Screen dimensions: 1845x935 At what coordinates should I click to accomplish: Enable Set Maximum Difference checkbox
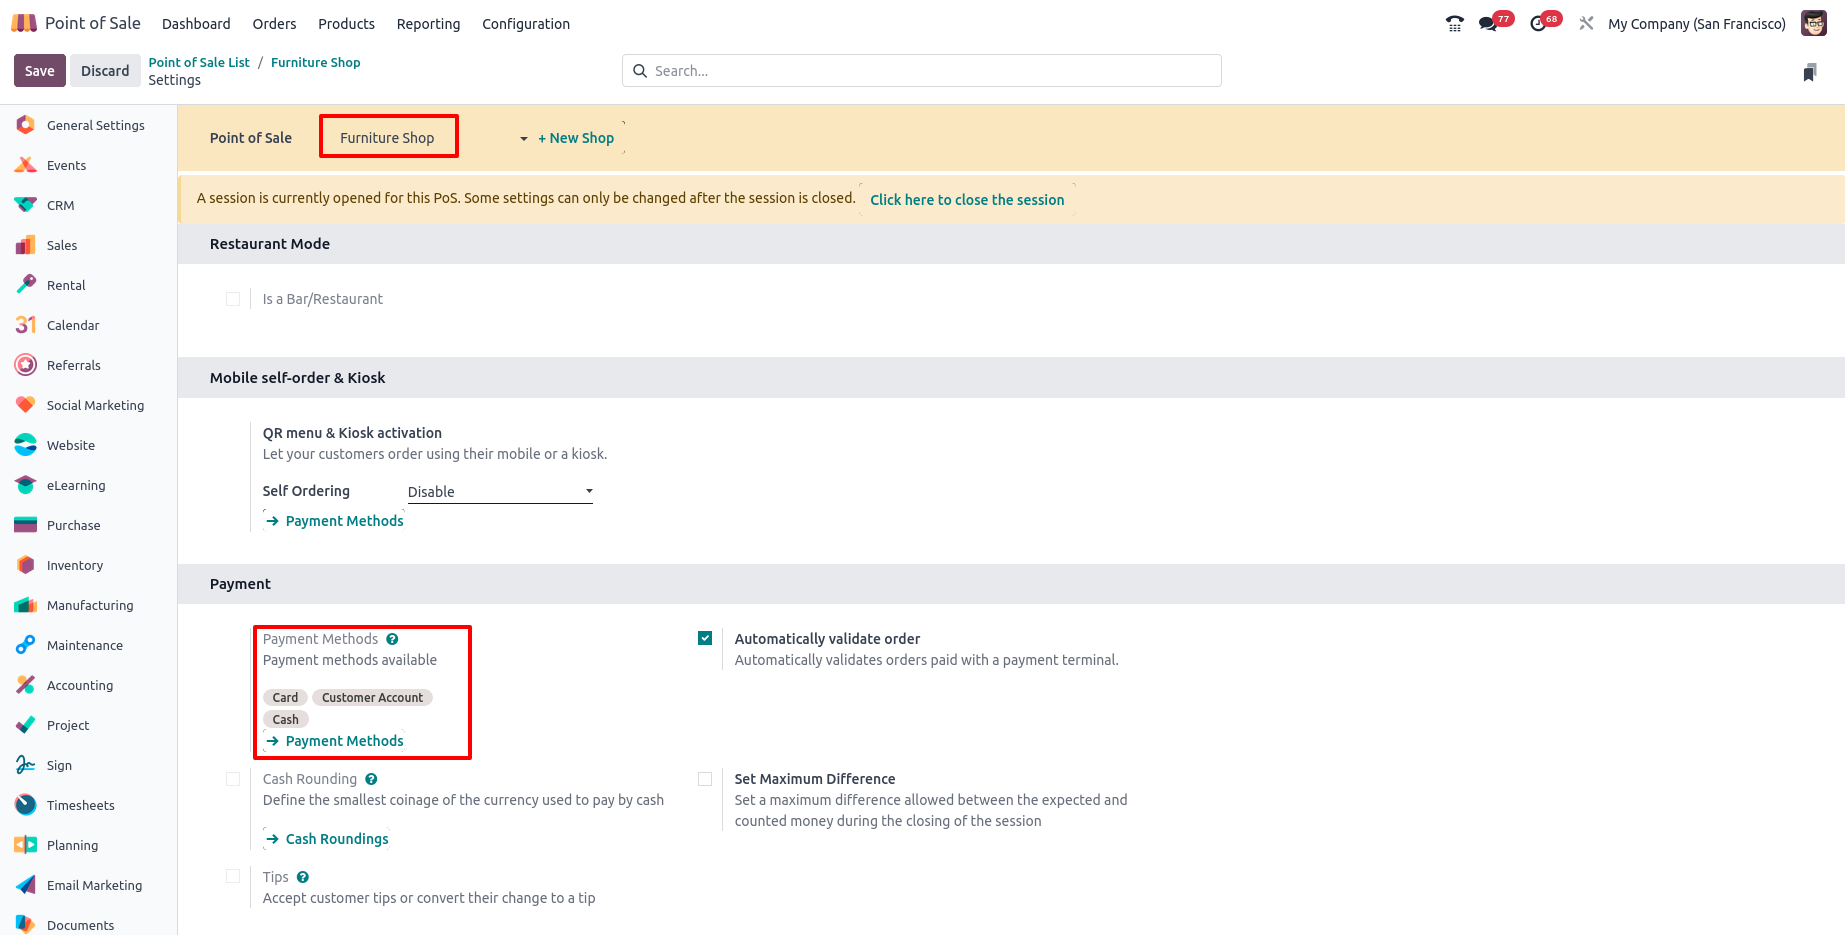pos(705,779)
